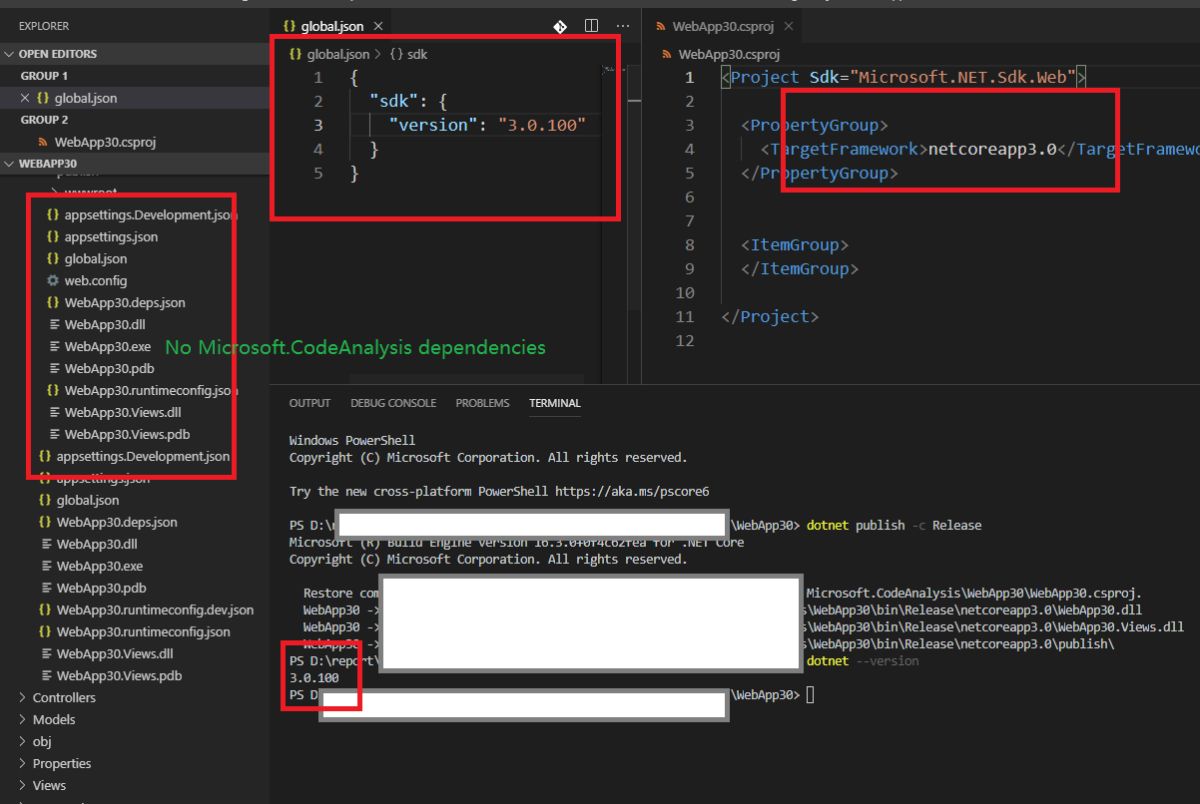
Task: Click the gear icon beside web.config
Action: coord(53,281)
